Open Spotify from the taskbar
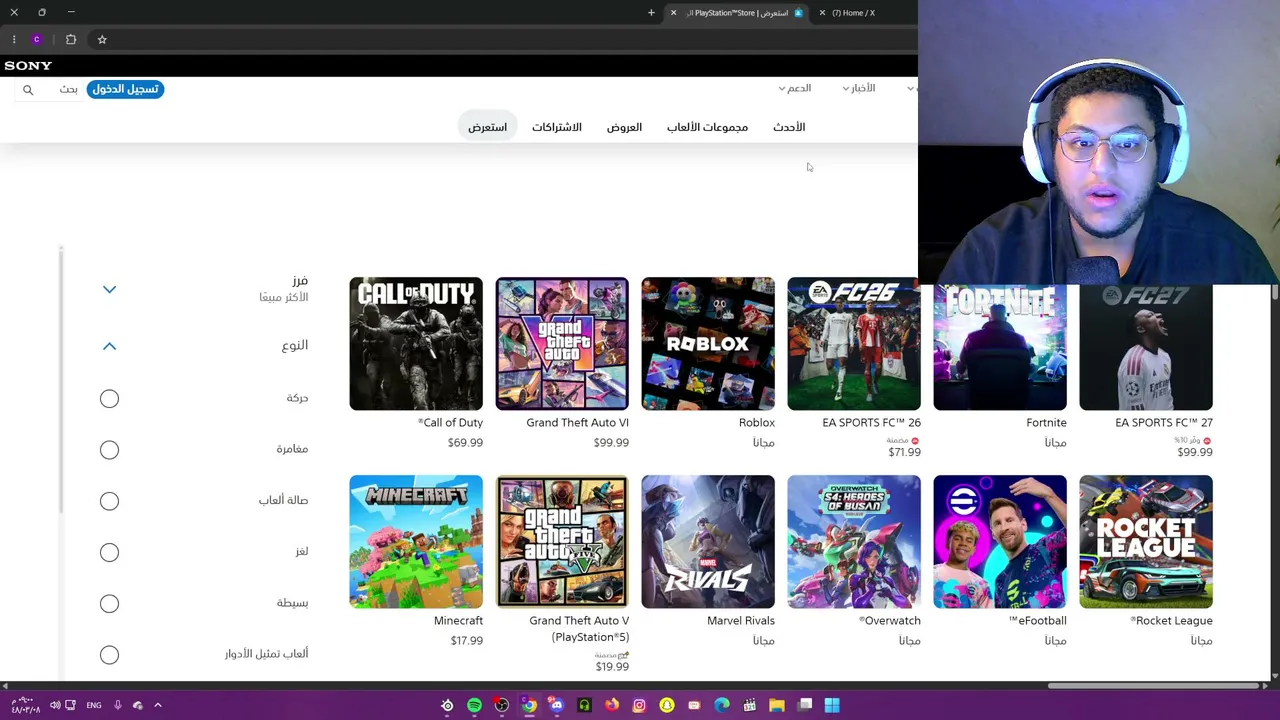Viewport: 1280px width, 720px height. [x=474, y=705]
